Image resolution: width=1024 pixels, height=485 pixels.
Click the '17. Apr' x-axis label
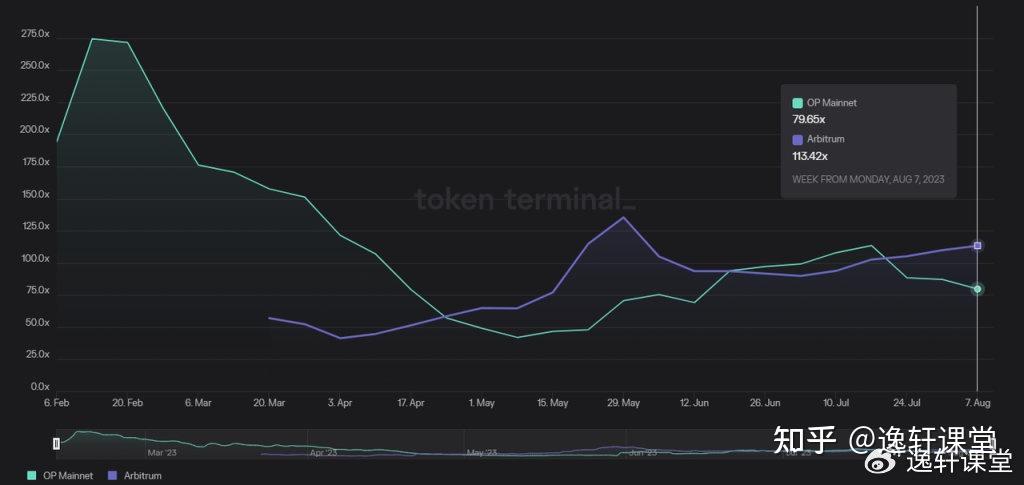pyautogui.click(x=410, y=403)
